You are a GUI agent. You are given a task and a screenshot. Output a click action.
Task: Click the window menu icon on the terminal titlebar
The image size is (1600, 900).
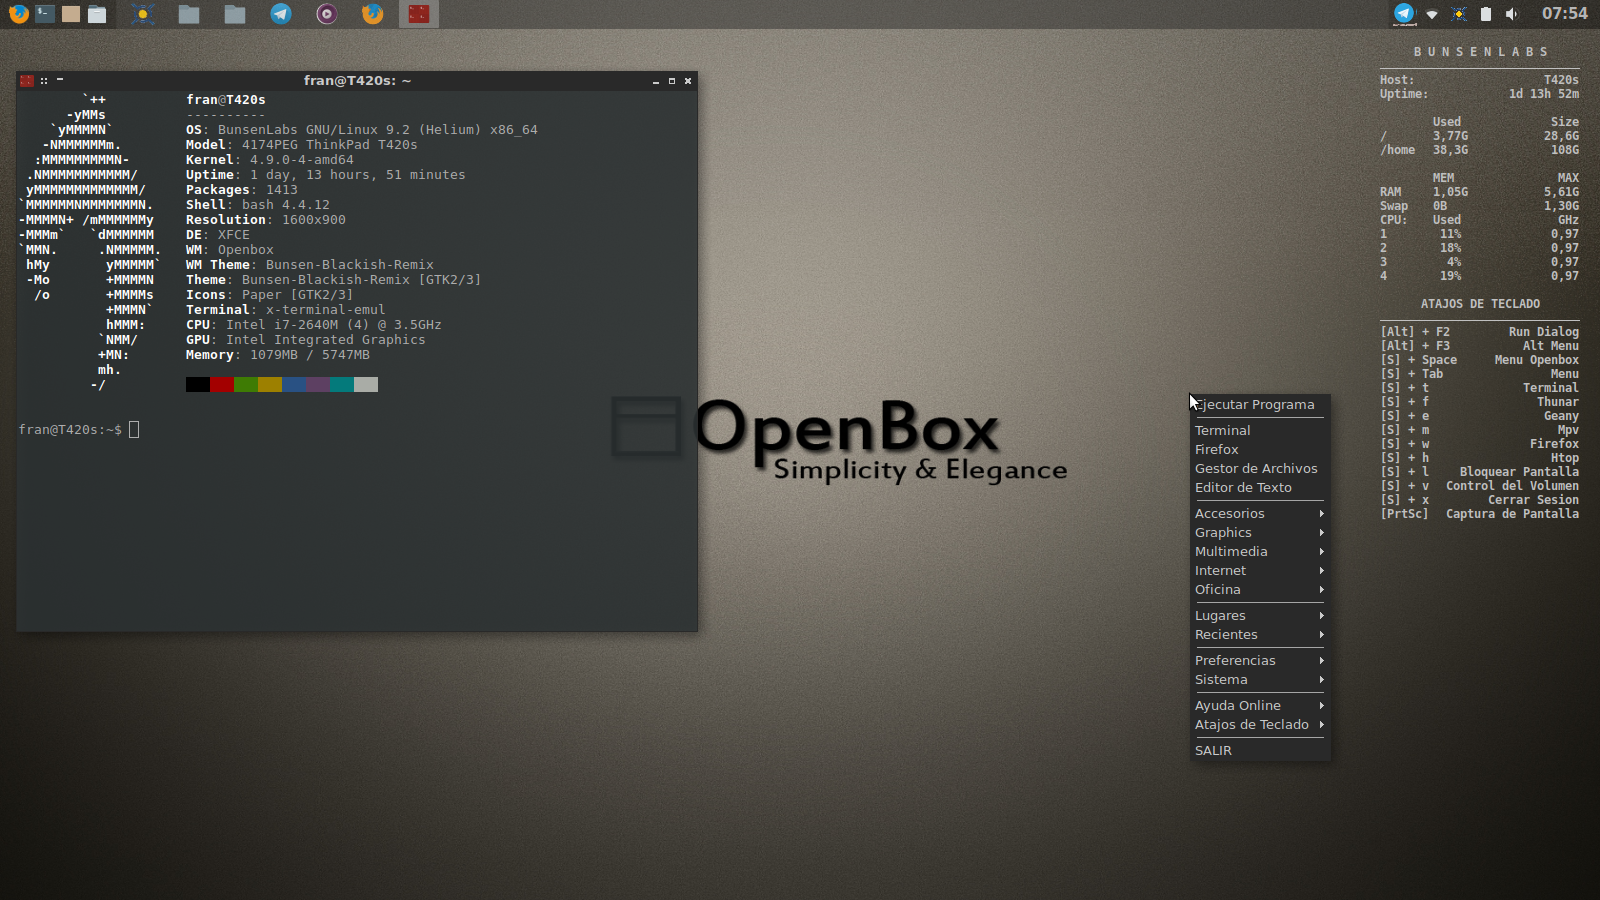point(27,81)
